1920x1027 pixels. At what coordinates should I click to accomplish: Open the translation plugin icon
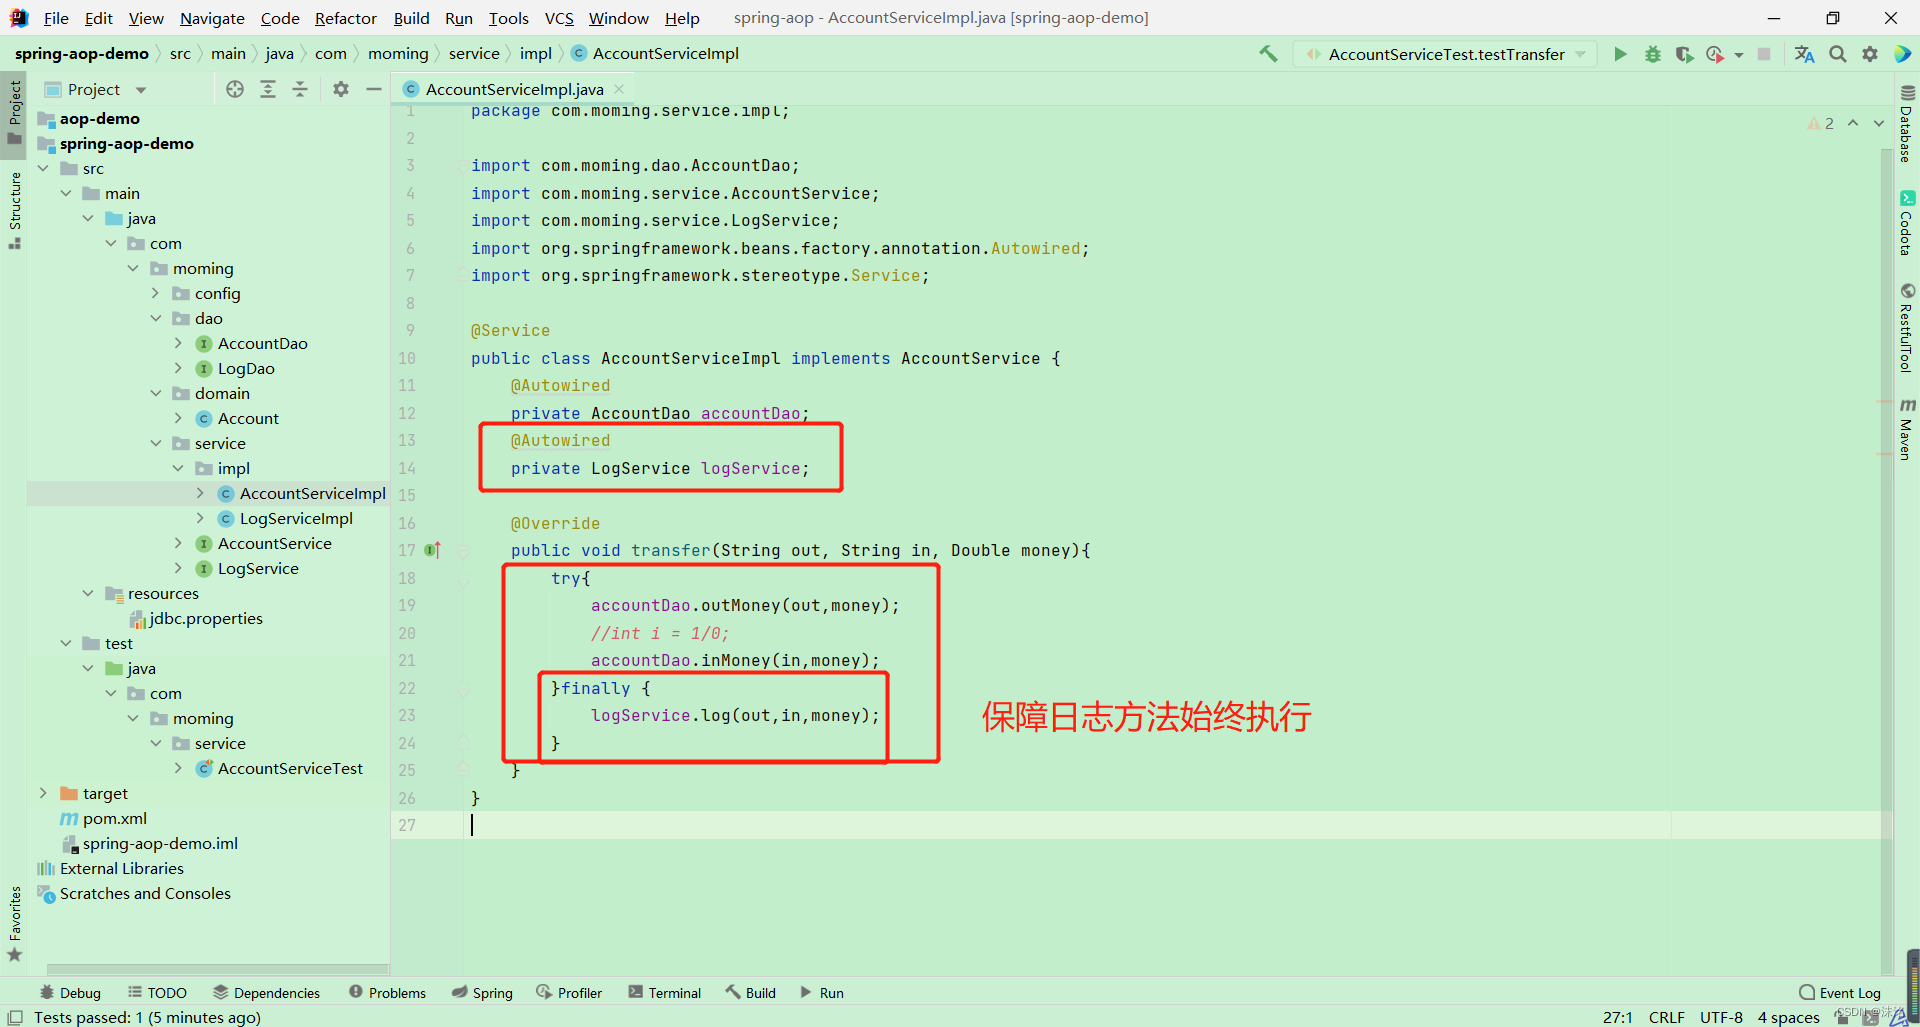(1804, 54)
